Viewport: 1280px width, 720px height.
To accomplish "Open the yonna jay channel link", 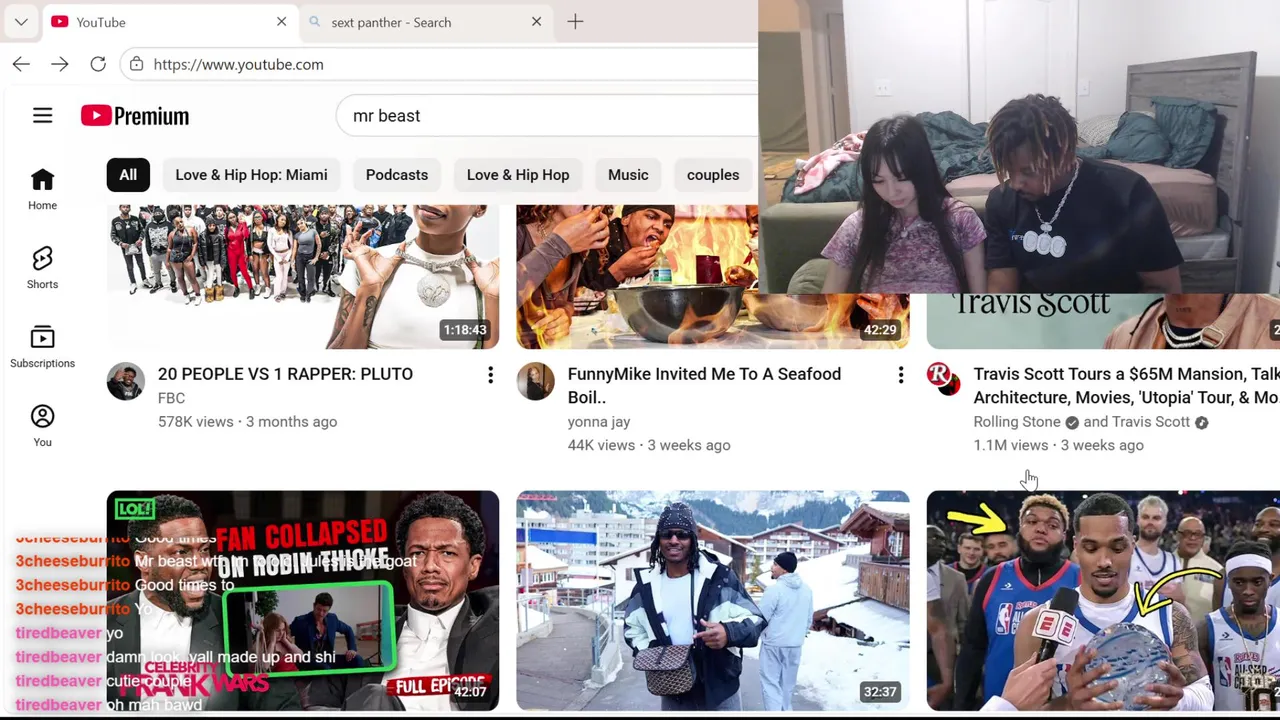I will (599, 422).
